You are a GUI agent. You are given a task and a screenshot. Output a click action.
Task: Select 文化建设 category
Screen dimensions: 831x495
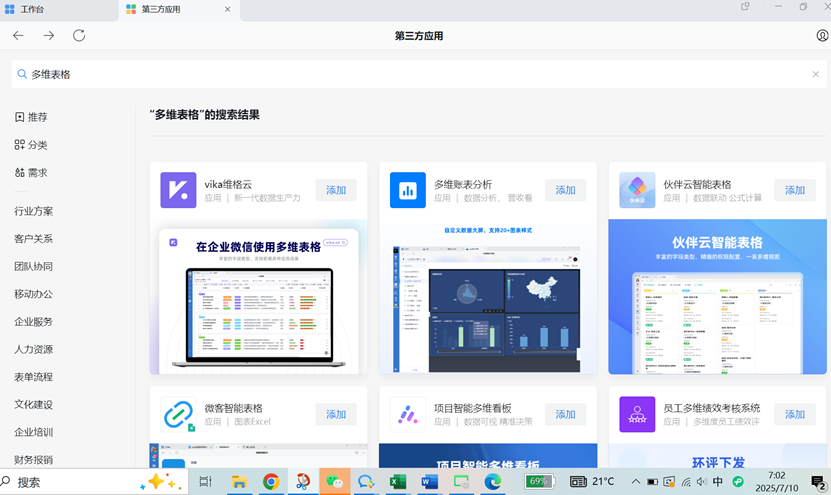click(x=33, y=404)
